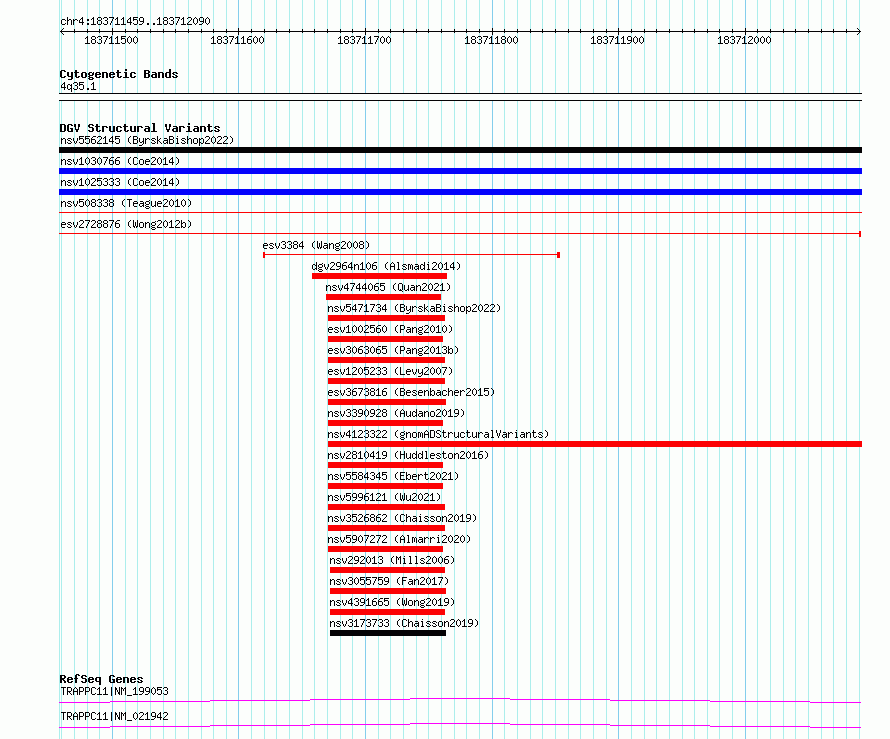Click the long red nsv4123322 bar
Screen dimensions: 890x739
click(595, 444)
